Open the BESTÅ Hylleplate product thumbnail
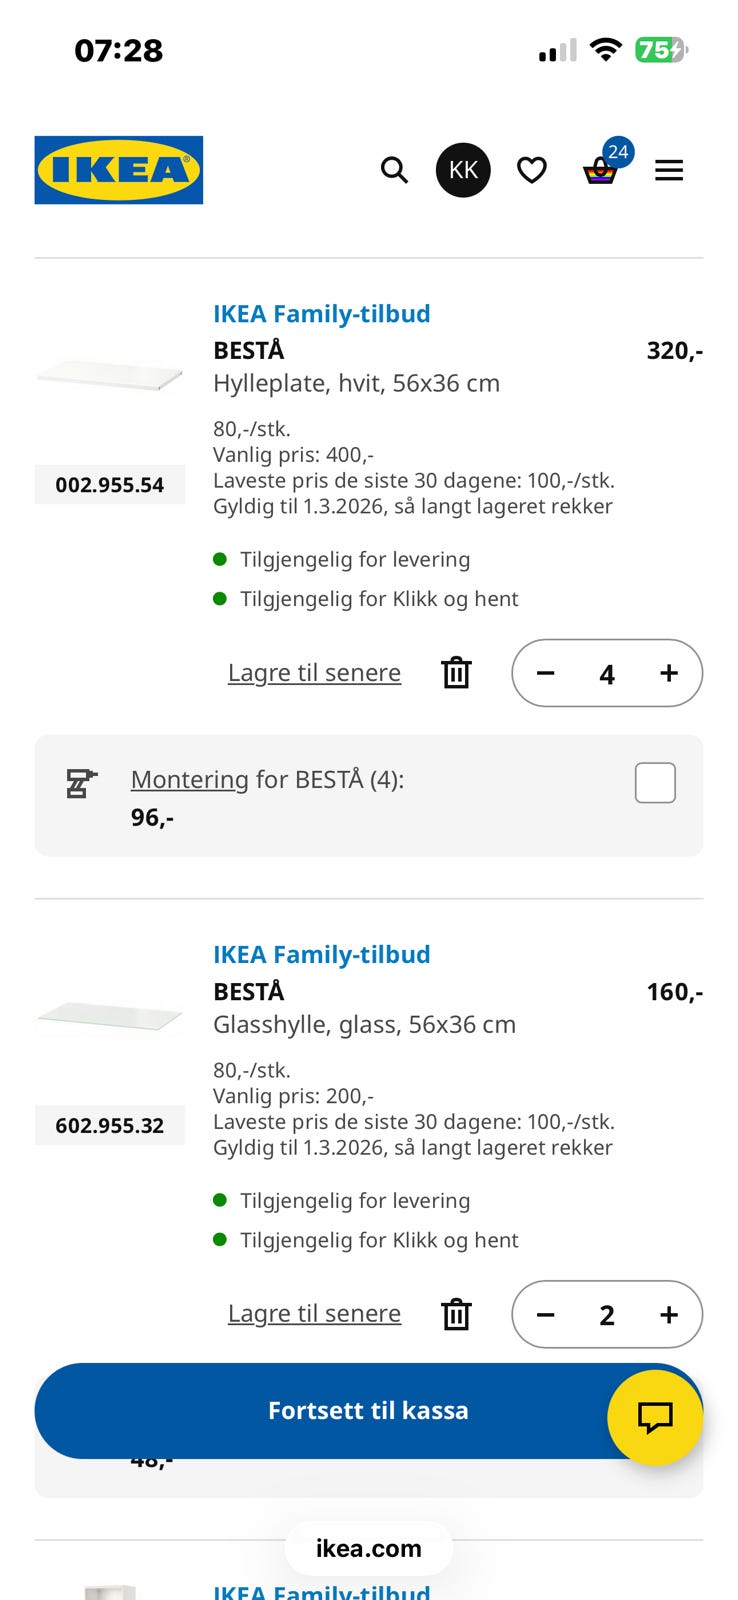Screen dimensions: 738x1600 [x=110, y=377]
